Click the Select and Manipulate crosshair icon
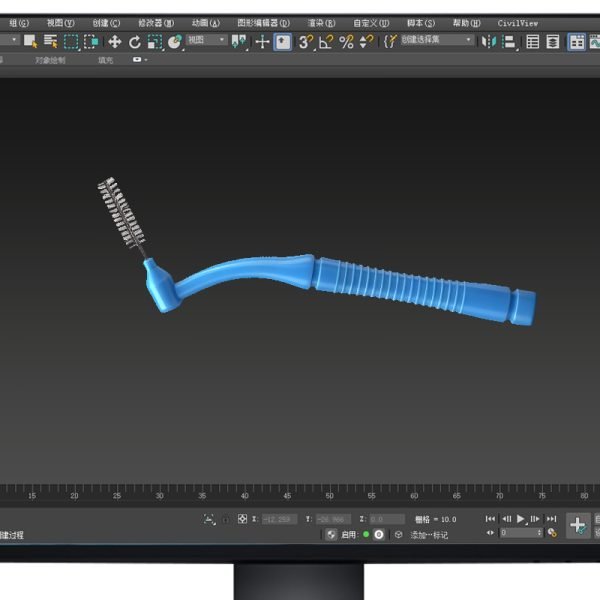Viewport: 600px width, 600px height. 262,42
